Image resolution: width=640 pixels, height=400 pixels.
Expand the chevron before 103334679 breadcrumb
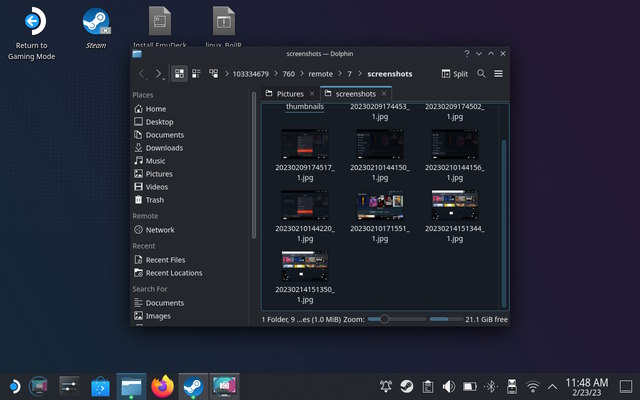[x=227, y=74]
